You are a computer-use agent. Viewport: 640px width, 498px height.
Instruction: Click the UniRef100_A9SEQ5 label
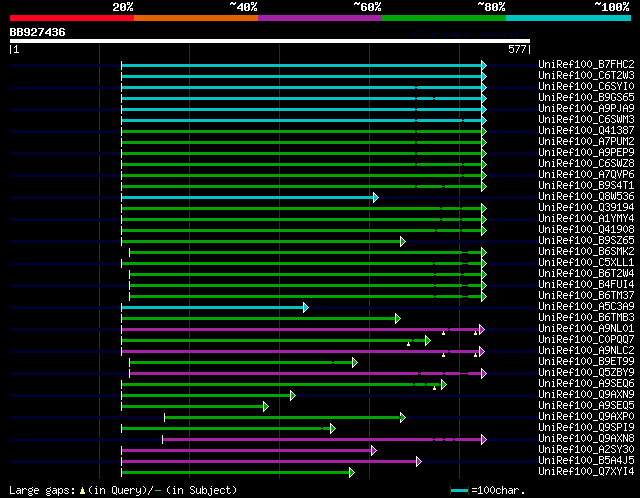click(586, 406)
